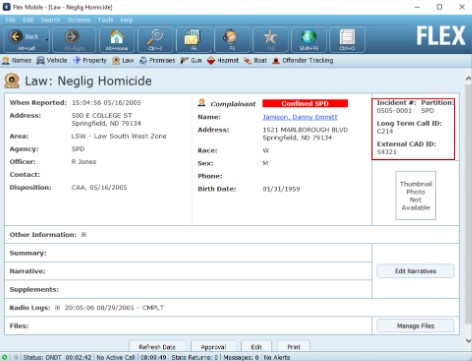Click the headset dispatcher F5 icon
Screen dimensions: 472x361
[x=232, y=39]
